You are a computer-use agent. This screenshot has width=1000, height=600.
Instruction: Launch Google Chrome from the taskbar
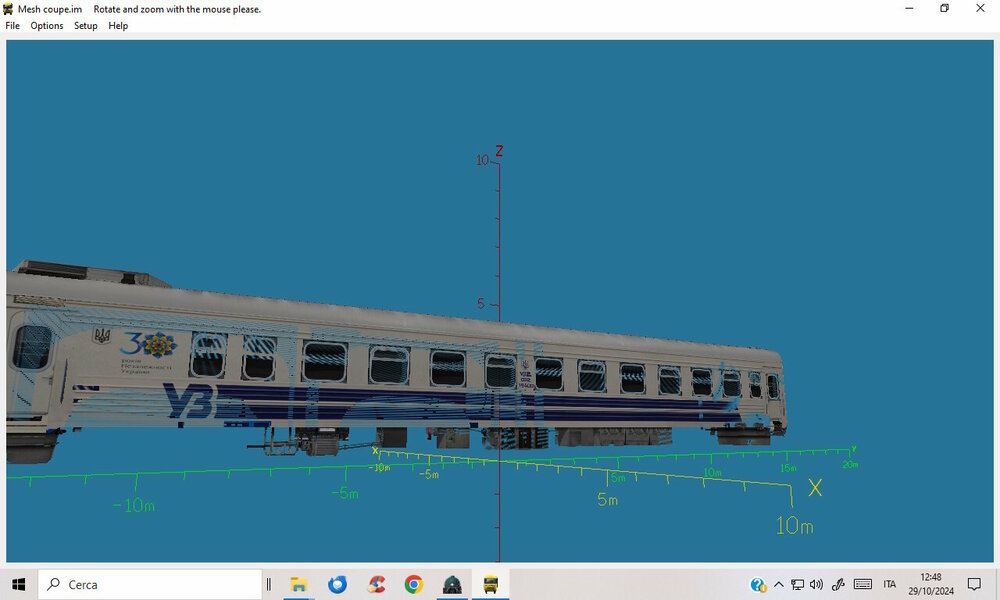click(x=414, y=584)
